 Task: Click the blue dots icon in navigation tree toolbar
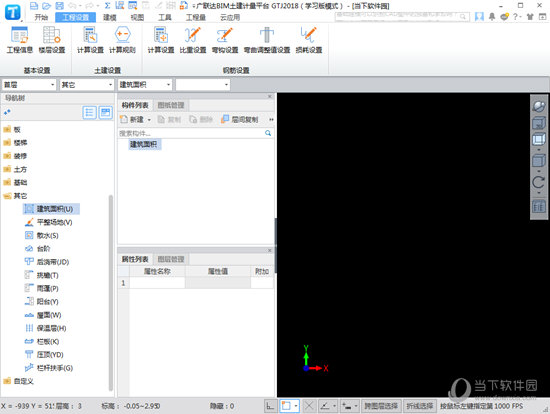tap(7, 112)
